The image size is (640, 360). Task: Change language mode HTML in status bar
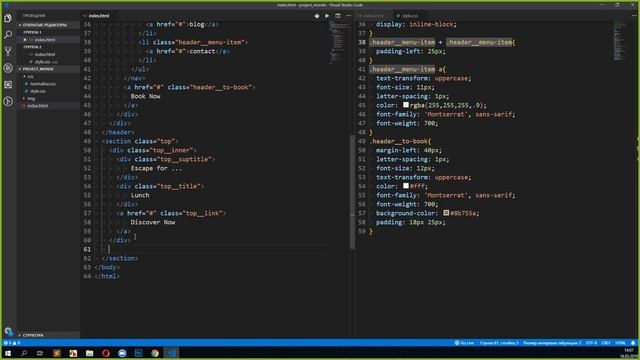(x=620, y=343)
